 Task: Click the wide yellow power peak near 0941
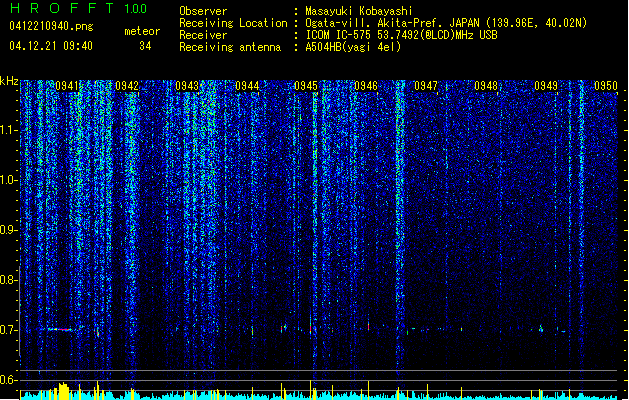click(64, 391)
